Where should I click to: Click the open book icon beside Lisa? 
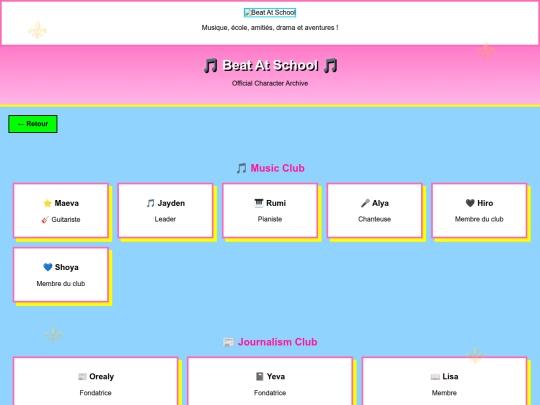click(435, 377)
